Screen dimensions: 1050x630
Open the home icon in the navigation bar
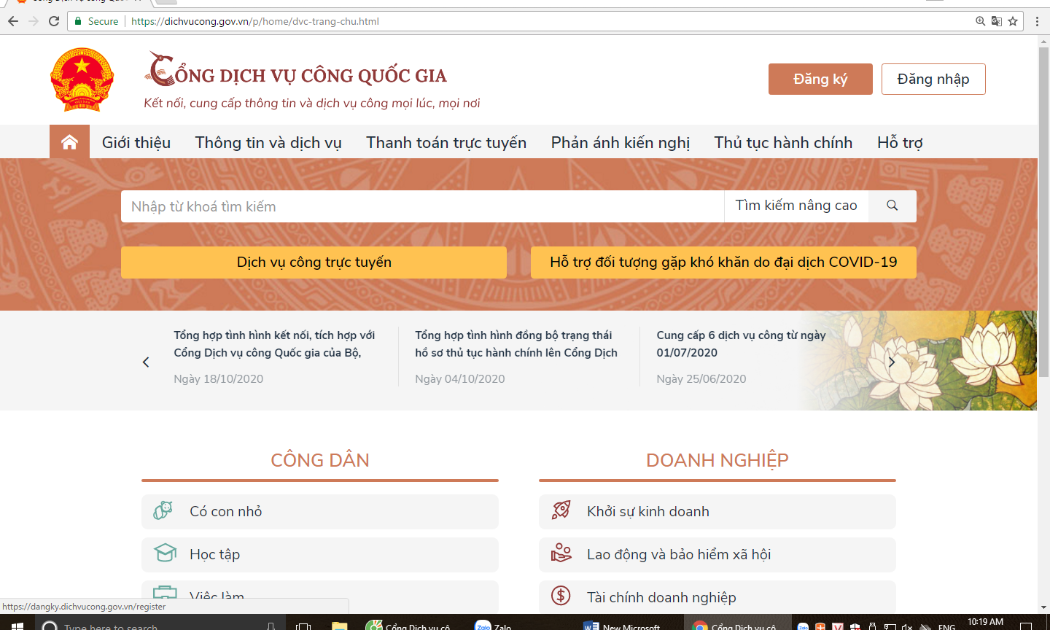(70, 142)
